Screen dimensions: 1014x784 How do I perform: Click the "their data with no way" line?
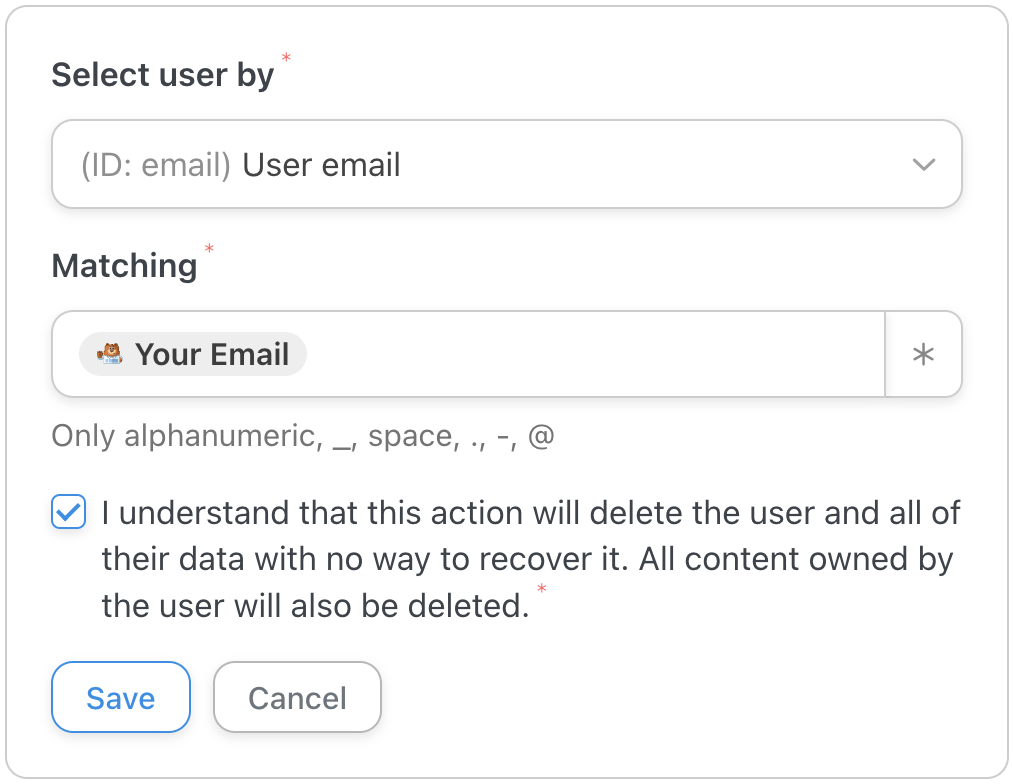[300, 559]
